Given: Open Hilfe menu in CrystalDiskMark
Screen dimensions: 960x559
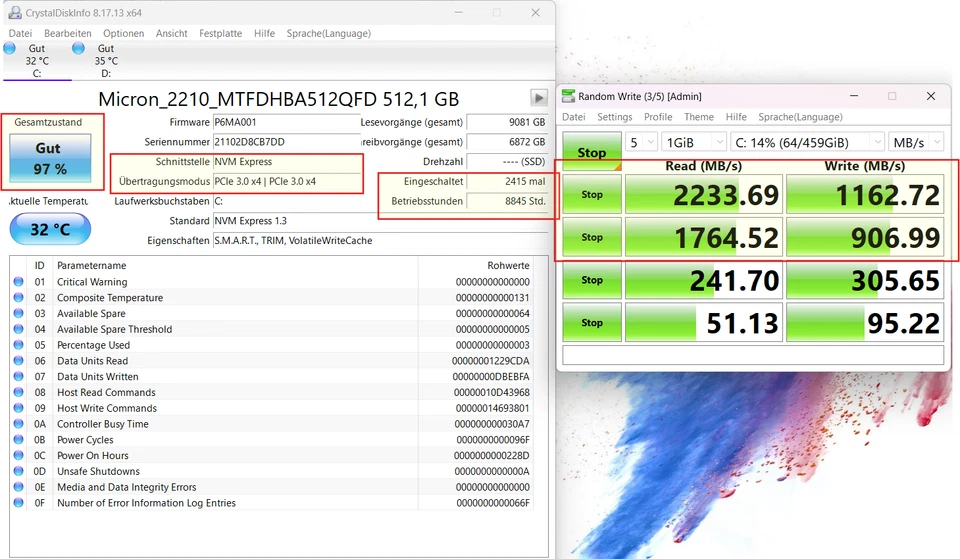Looking at the screenshot, I should click(x=736, y=116).
